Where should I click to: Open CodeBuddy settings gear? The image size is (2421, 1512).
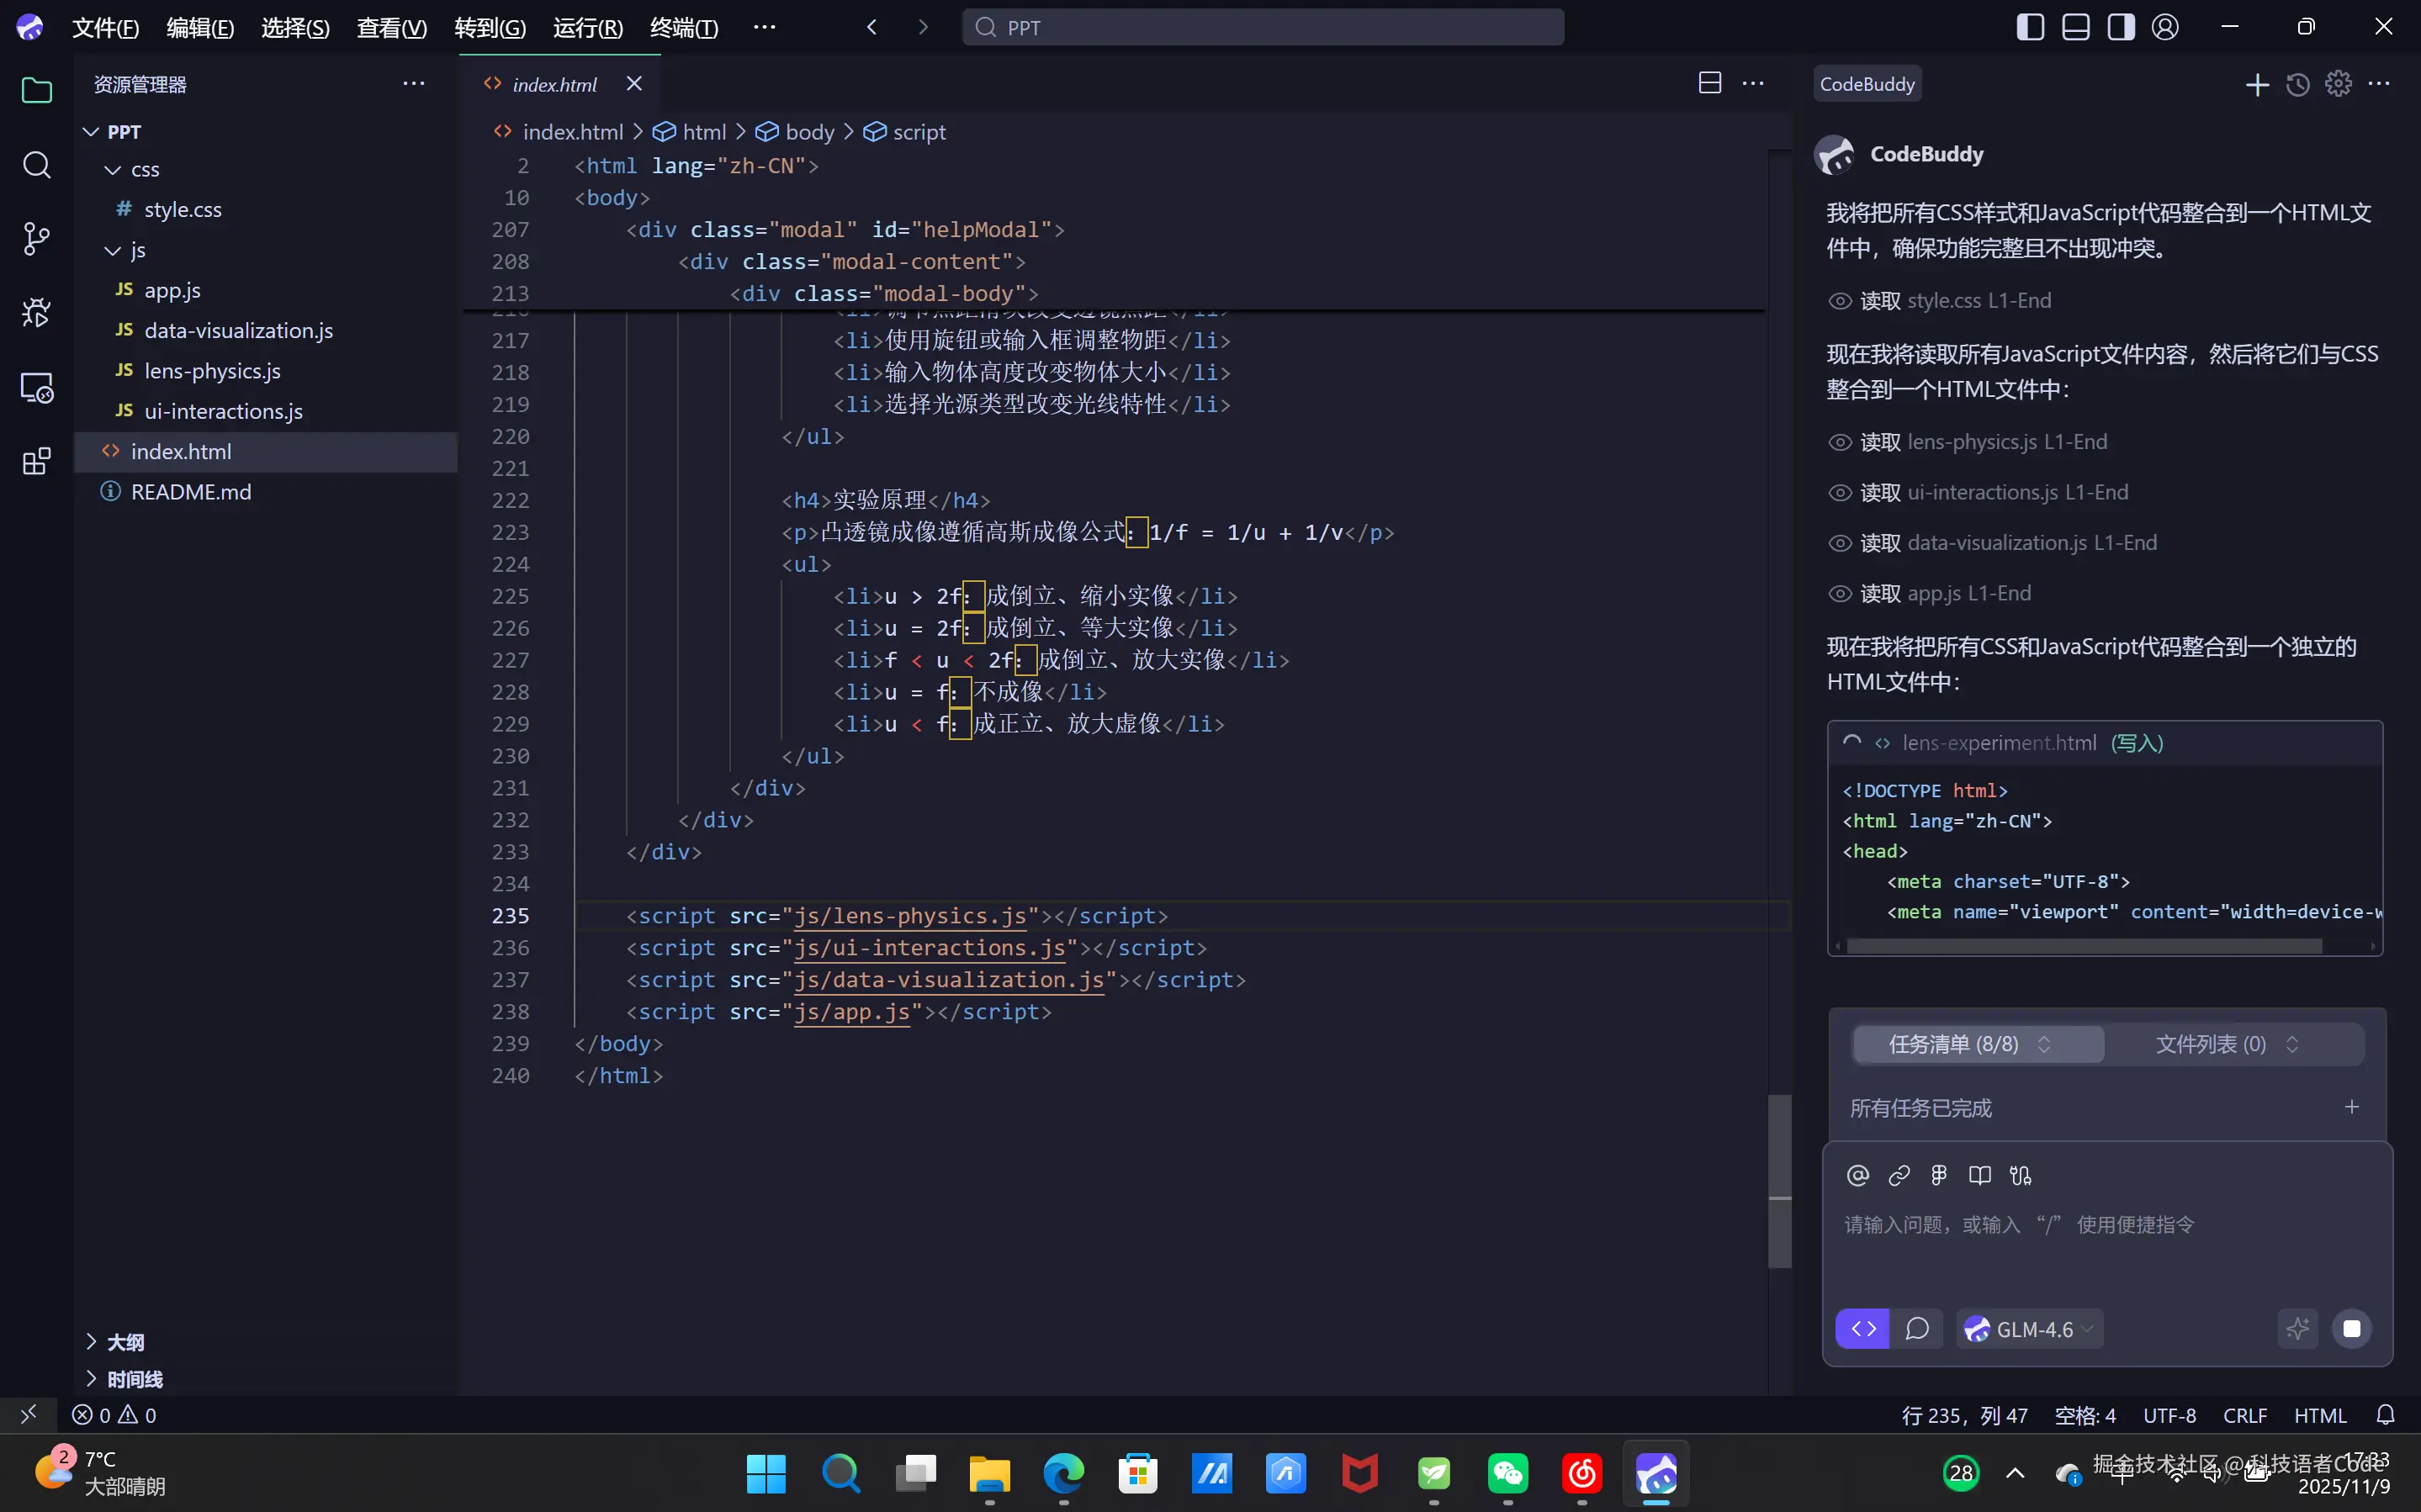coord(2337,85)
